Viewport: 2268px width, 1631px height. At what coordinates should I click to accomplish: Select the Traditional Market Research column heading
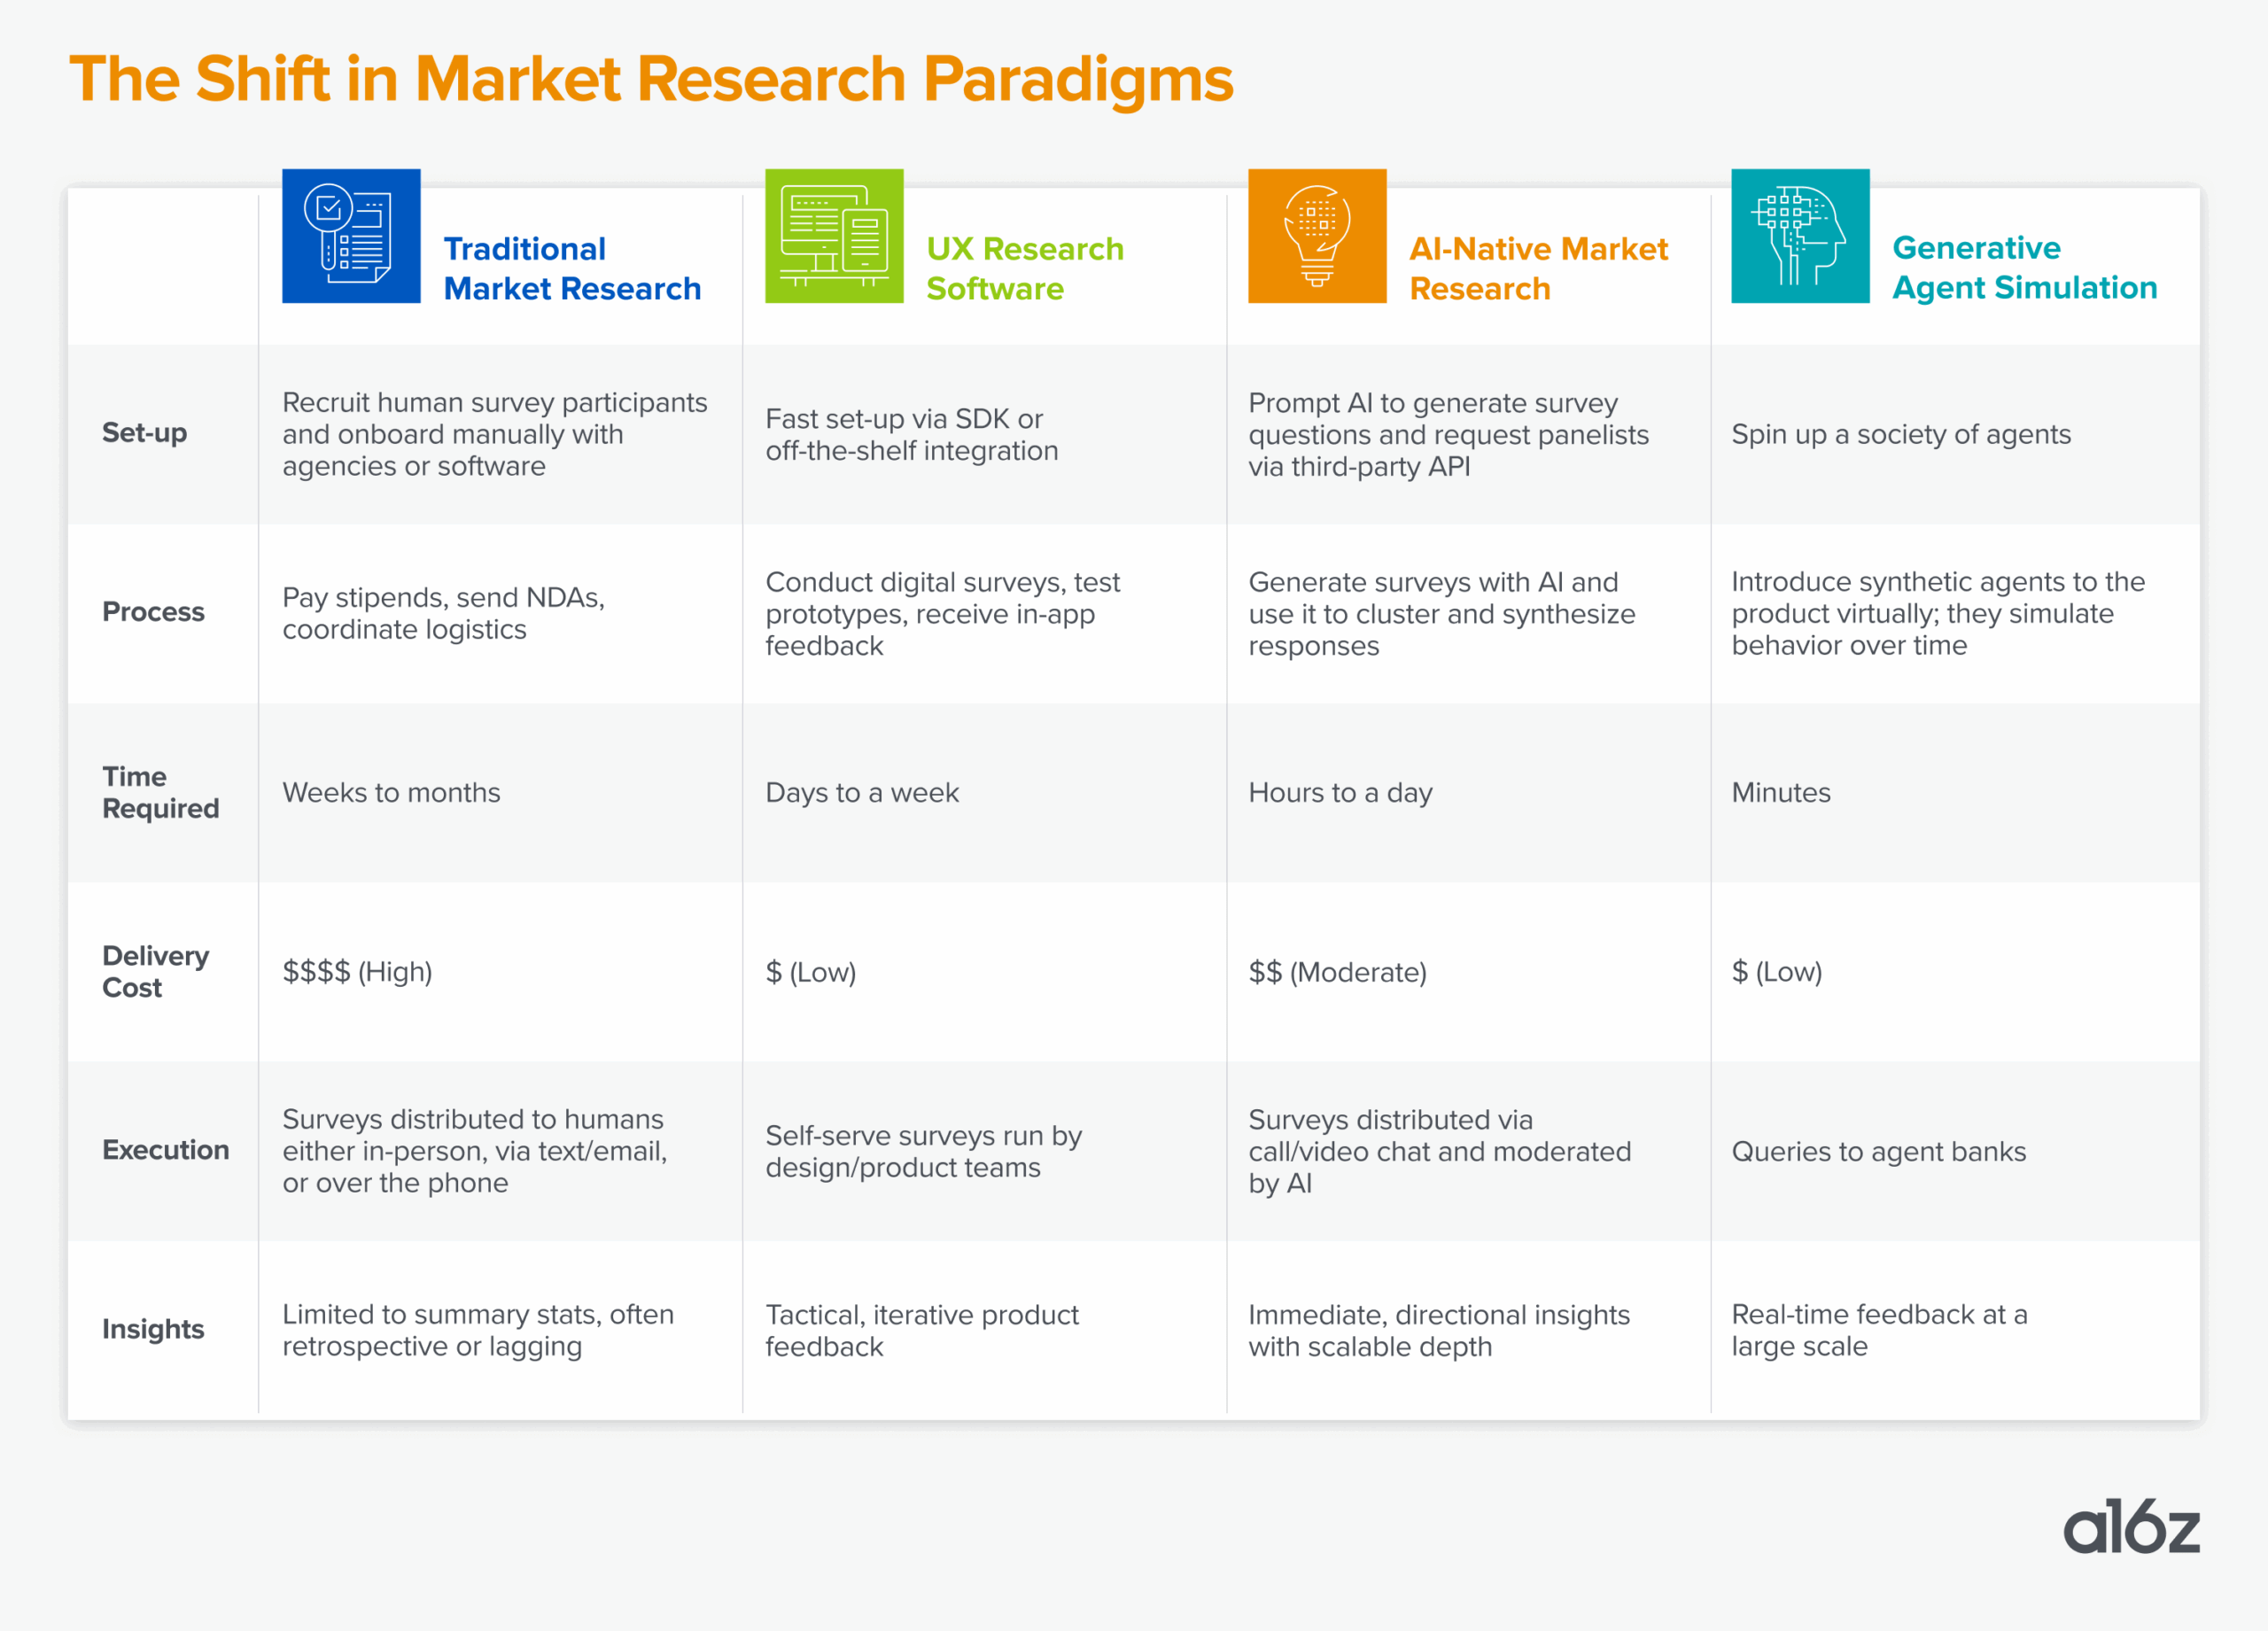(572, 268)
